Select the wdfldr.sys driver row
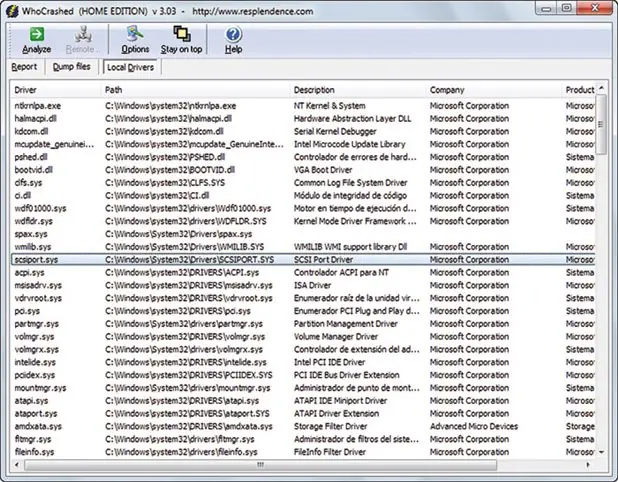Image resolution: width=618 pixels, height=482 pixels. click(303, 221)
